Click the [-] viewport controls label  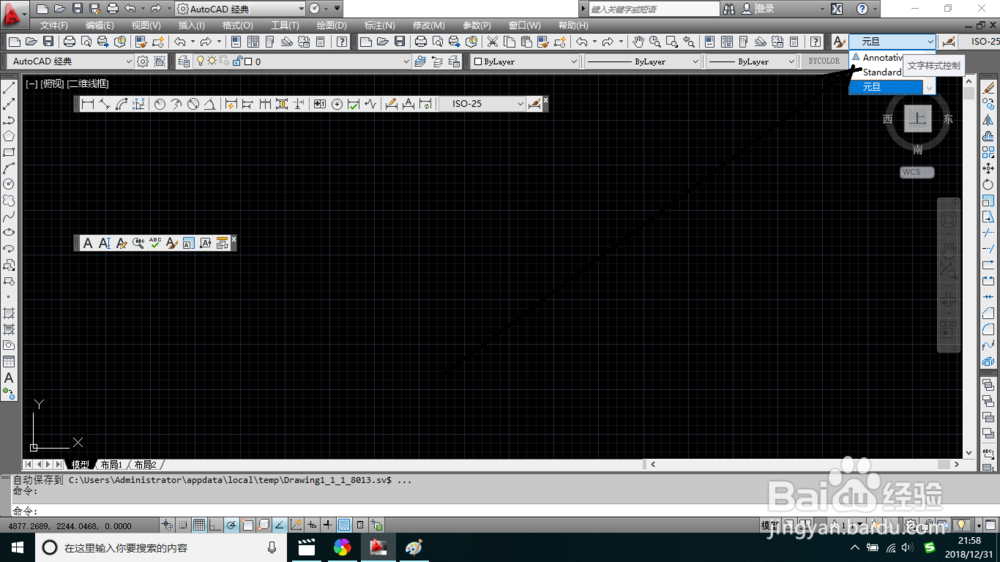pos(31,84)
